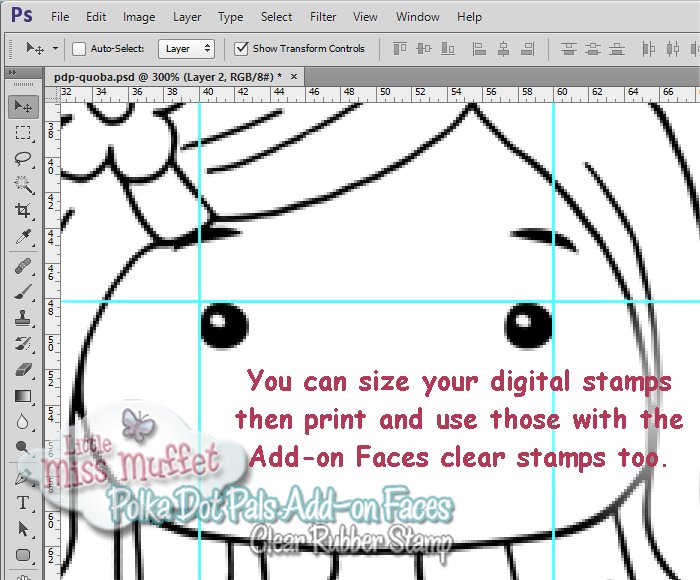
Task: Pick the Magic Wand tool
Action: [x=23, y=184]
